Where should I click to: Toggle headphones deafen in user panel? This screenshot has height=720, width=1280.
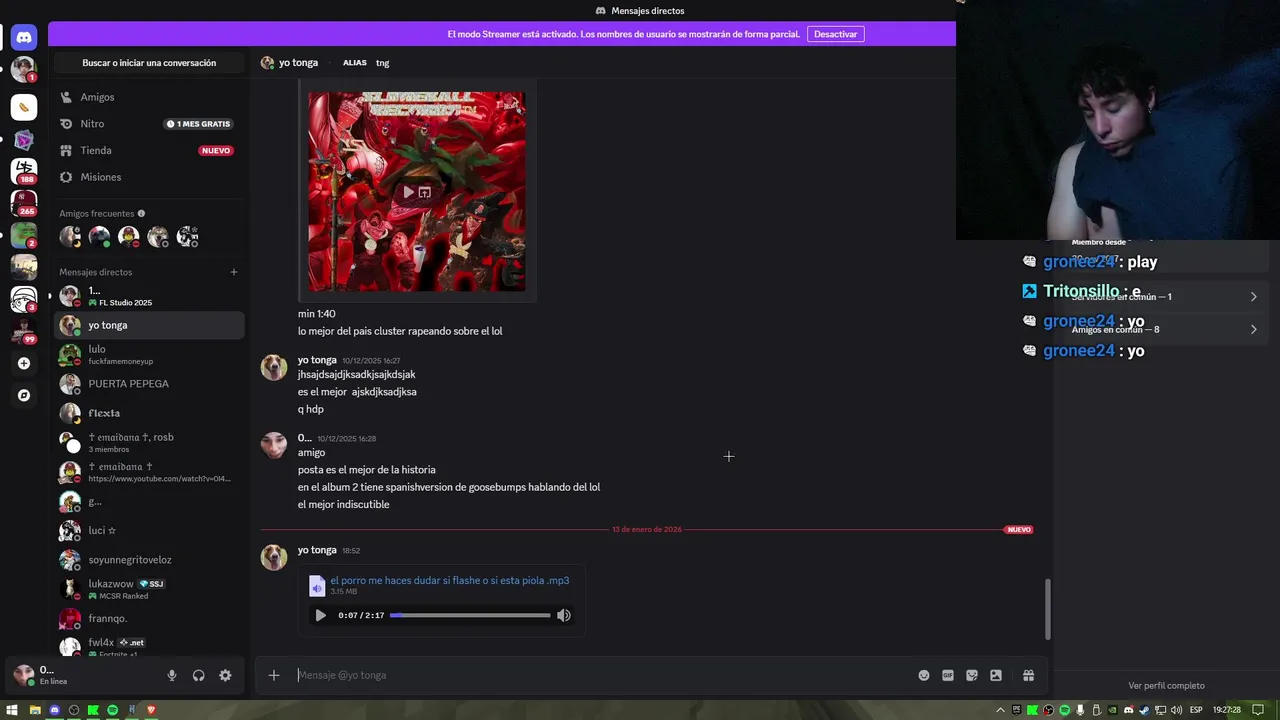198,675
